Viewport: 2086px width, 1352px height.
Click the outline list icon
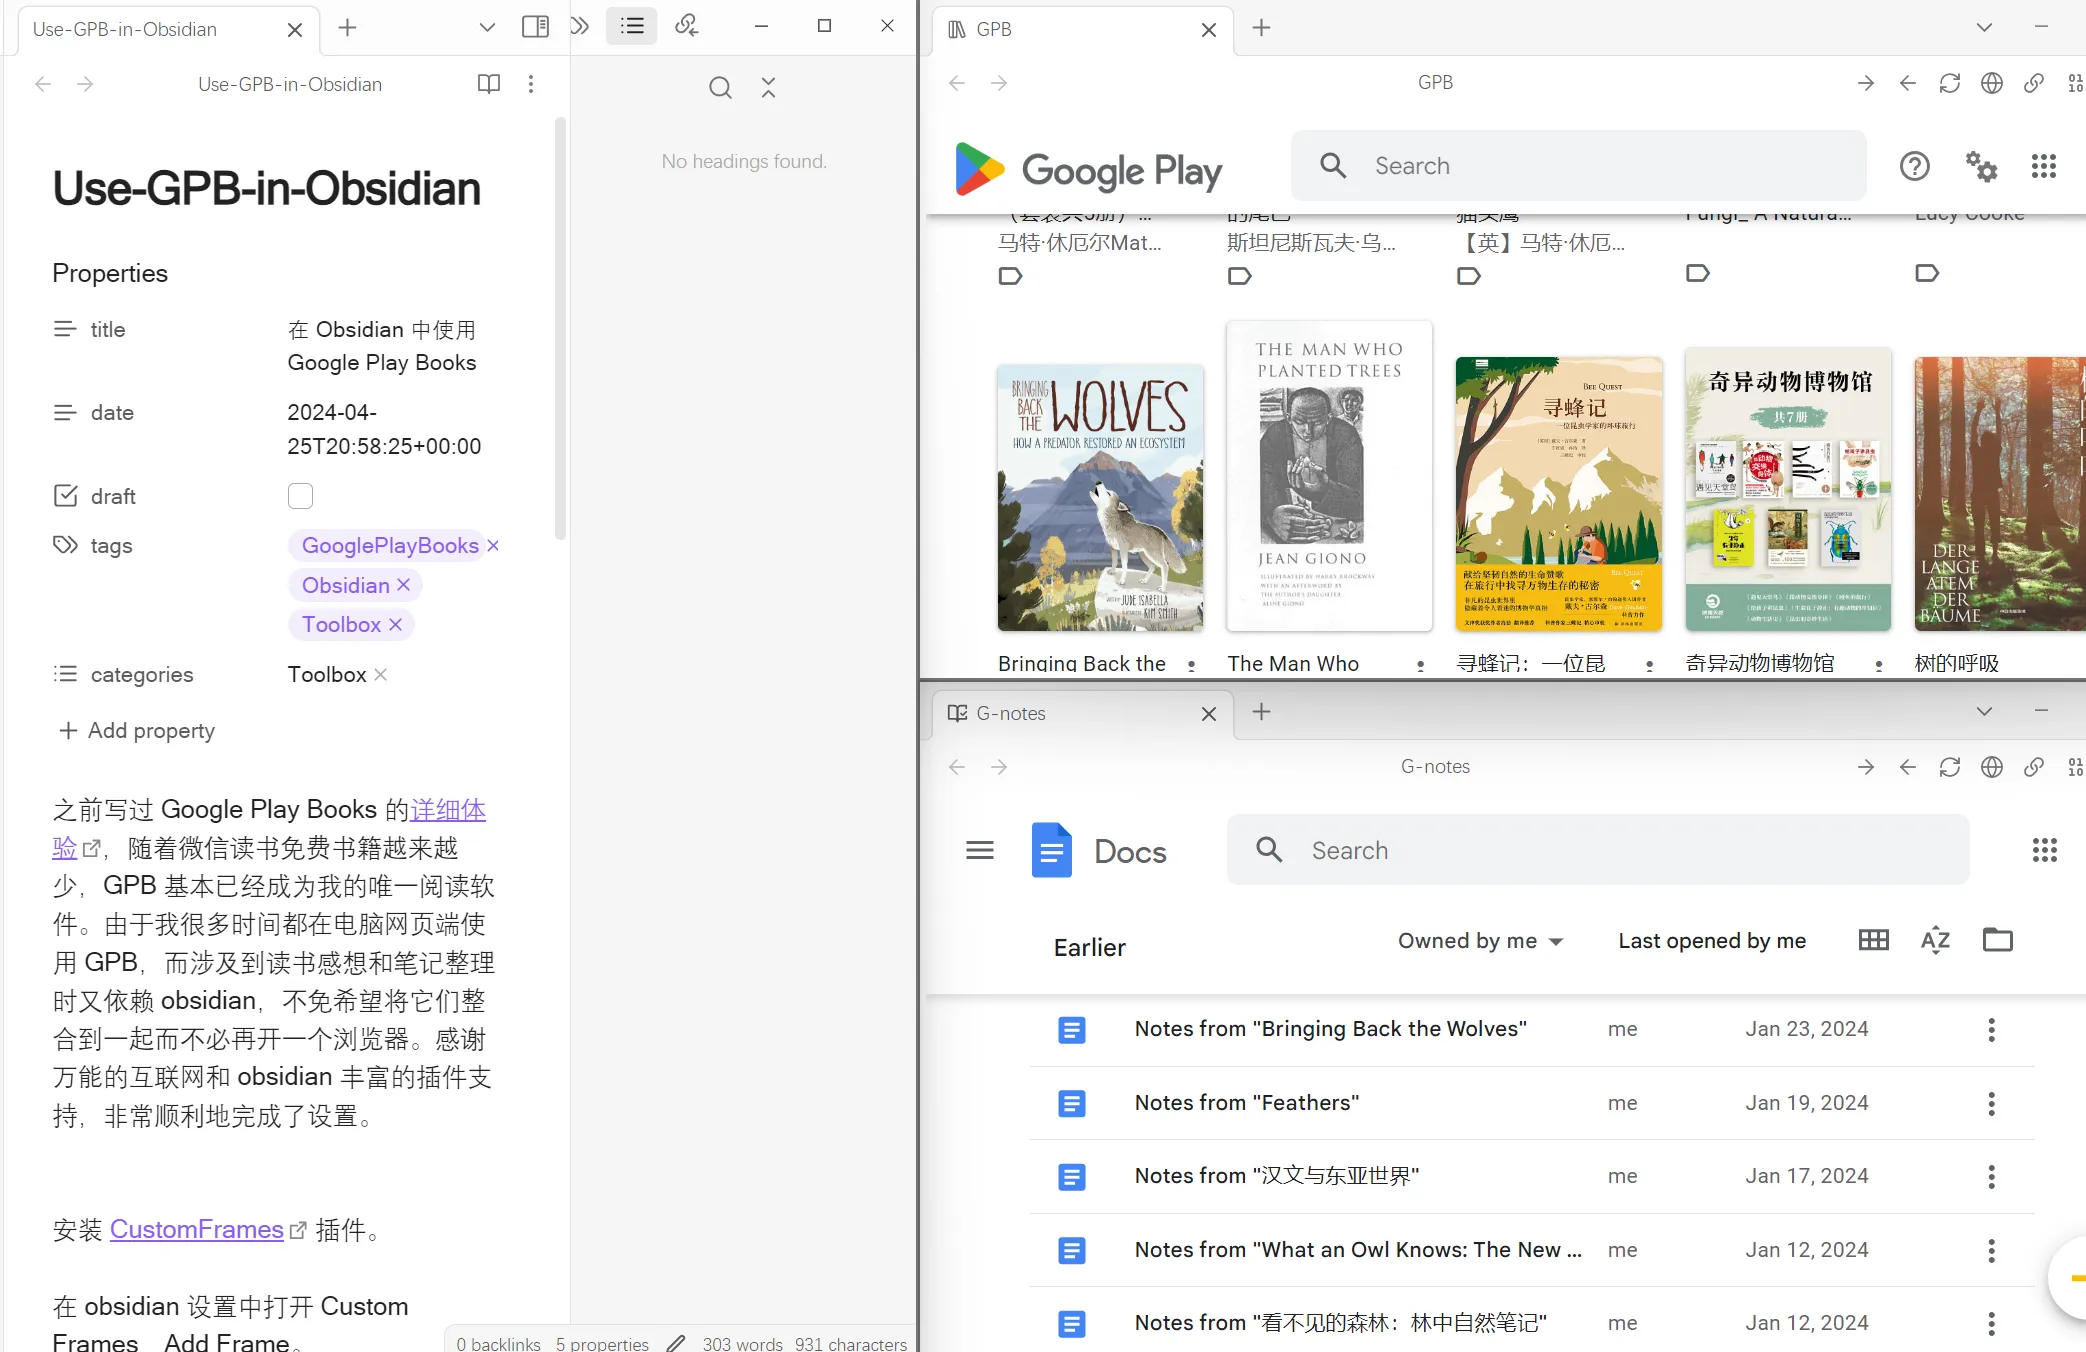point(632,27)
